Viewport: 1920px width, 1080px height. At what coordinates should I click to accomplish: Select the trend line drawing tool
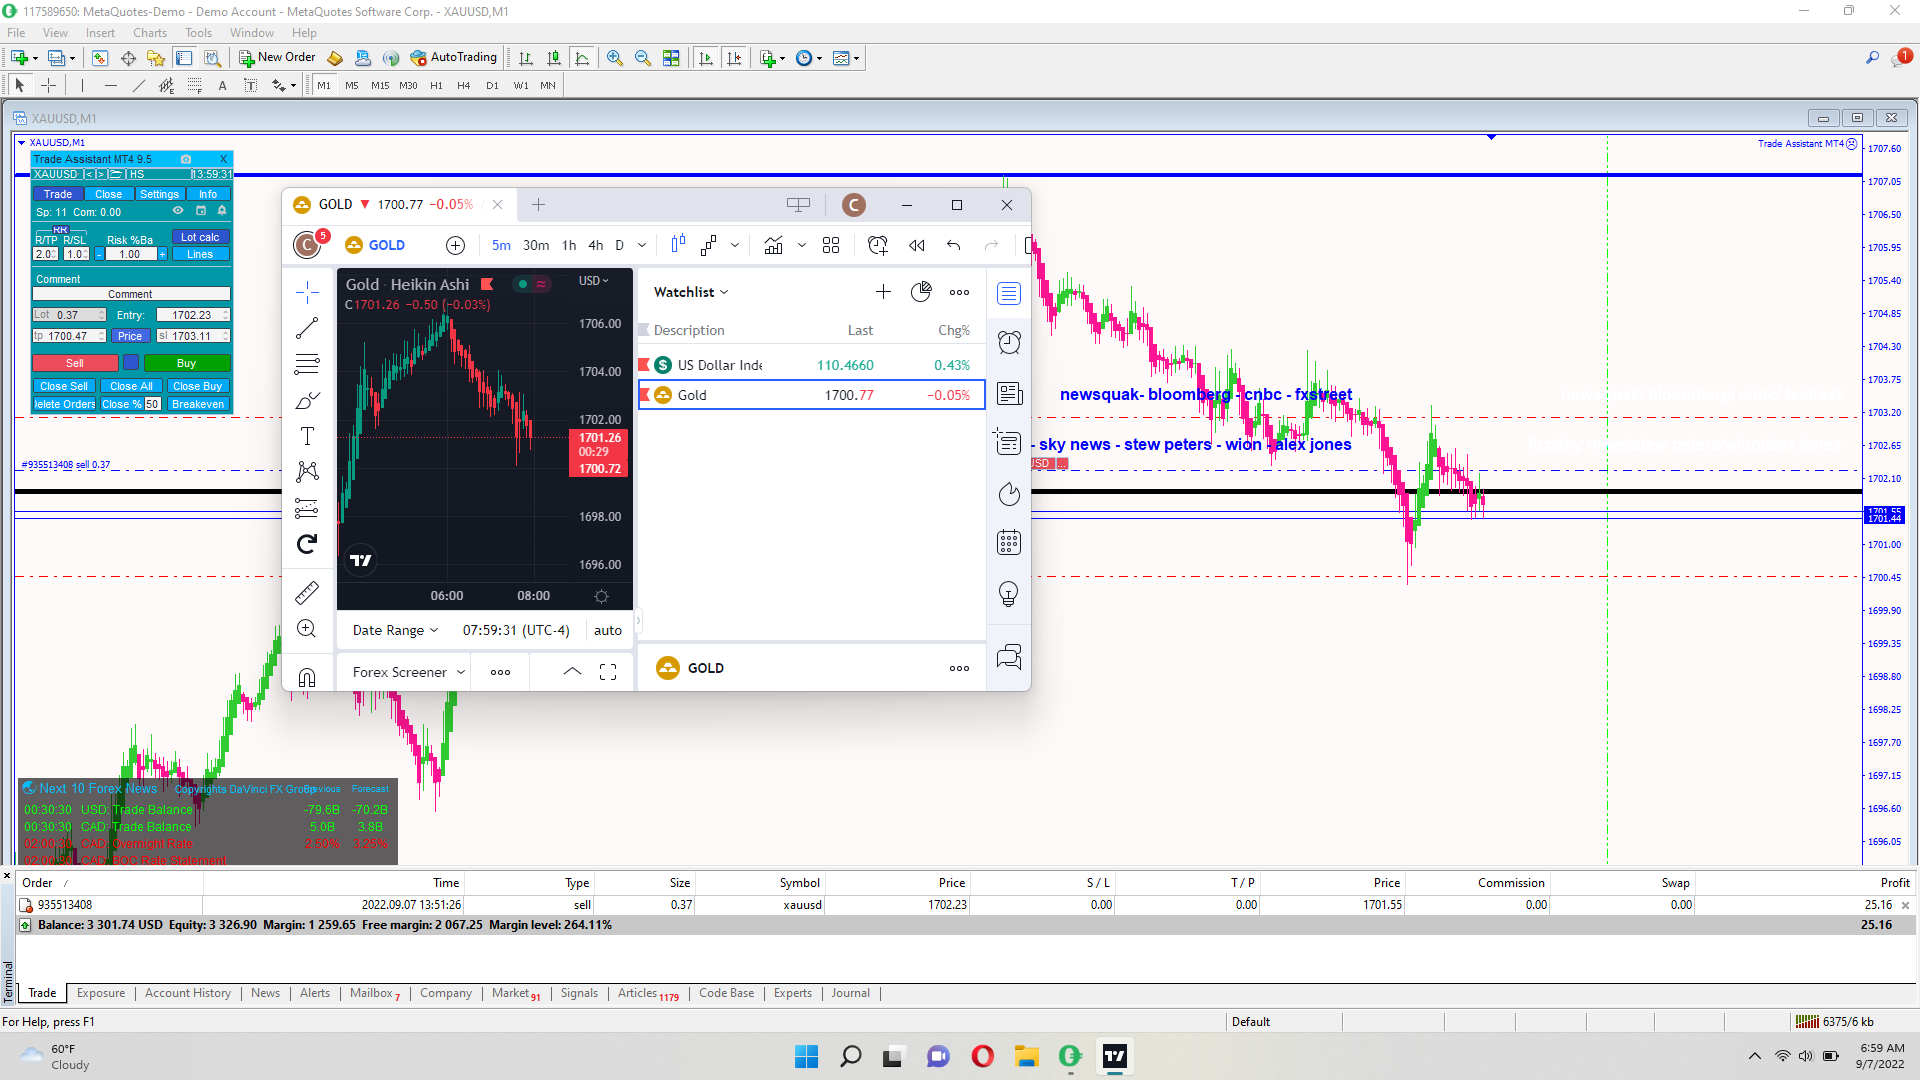[x=307, y=328]
